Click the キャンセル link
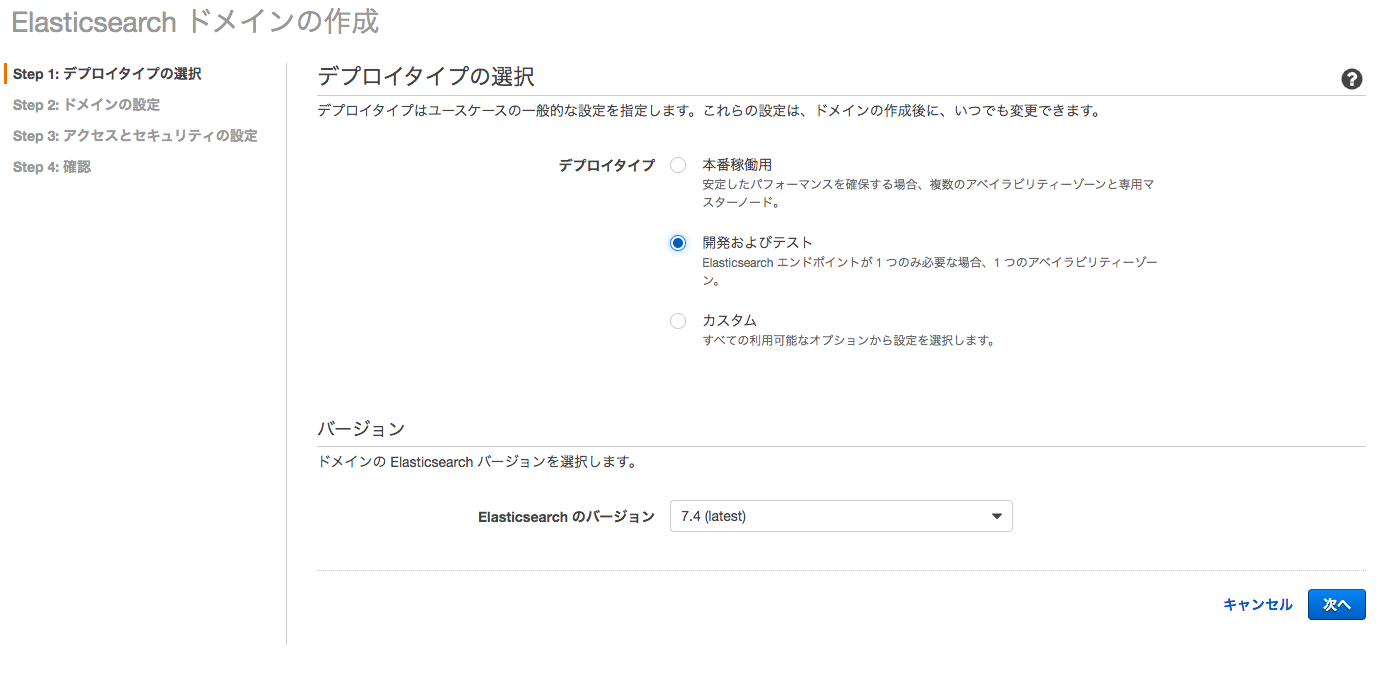 point(1257,604)
